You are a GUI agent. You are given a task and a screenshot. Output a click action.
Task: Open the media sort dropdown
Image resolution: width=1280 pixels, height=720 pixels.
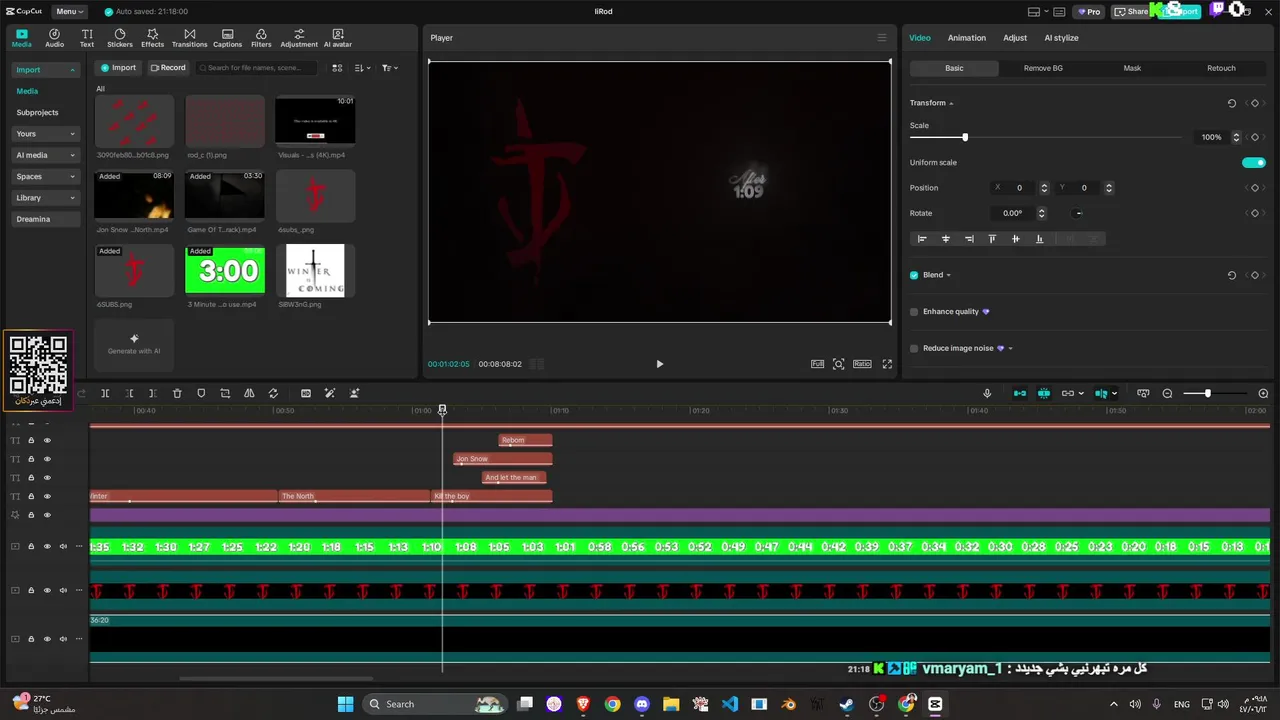[363, 68]
